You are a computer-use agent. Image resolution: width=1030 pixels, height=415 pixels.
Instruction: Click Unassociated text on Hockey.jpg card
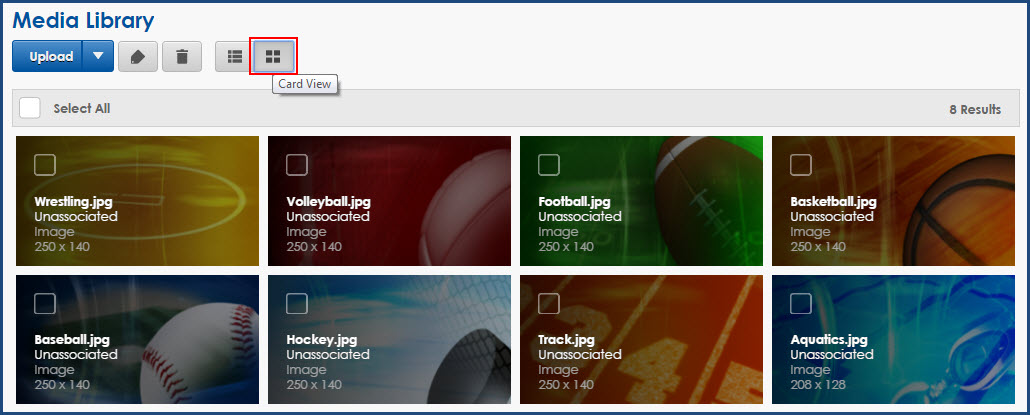[x=328, y=355]
